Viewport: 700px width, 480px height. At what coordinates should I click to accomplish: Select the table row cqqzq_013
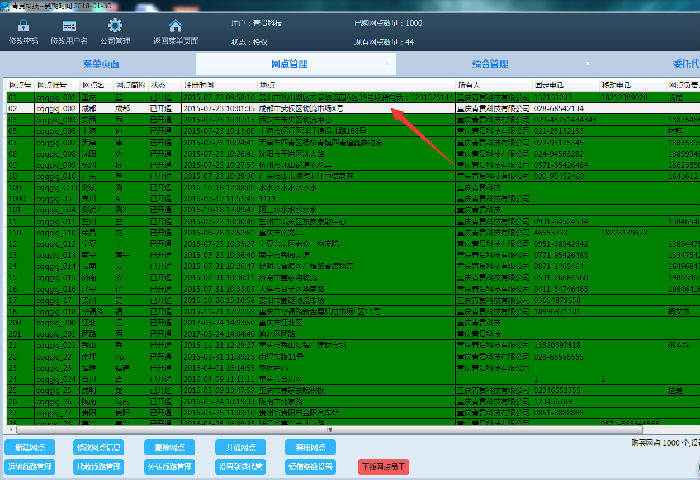(x=300, y=255)
